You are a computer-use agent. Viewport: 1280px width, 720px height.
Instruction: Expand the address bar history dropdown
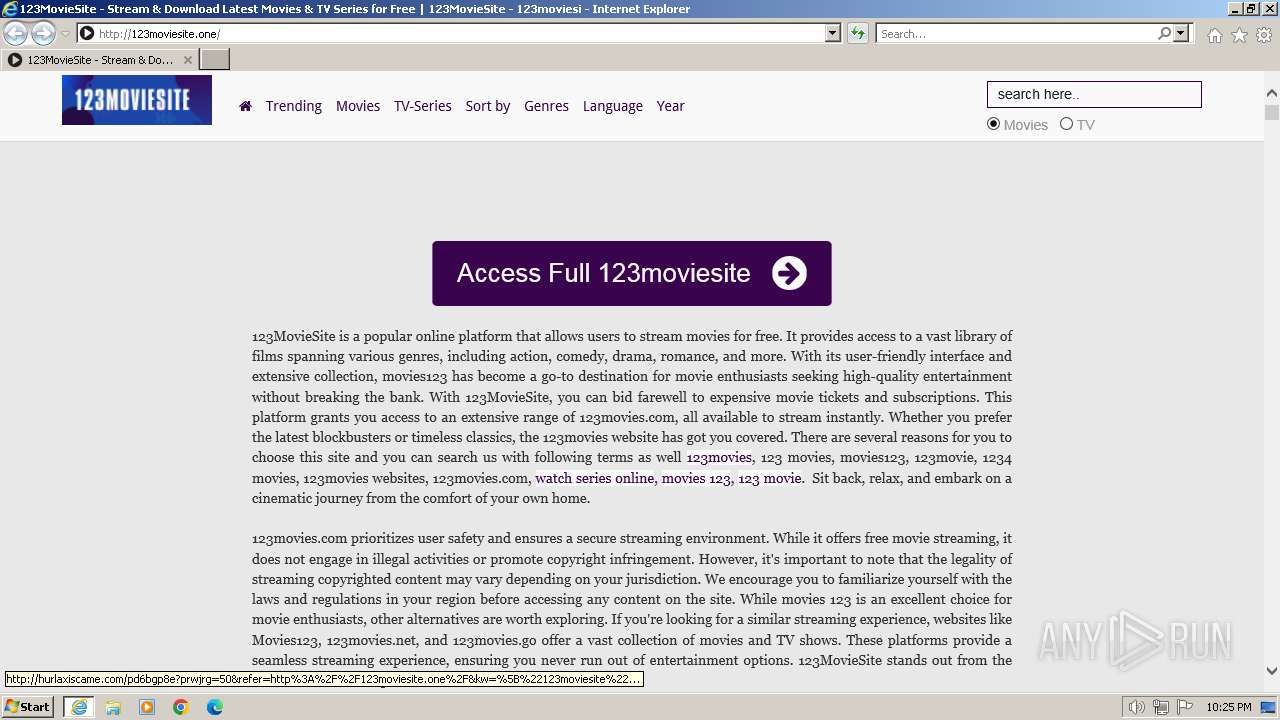833,34
